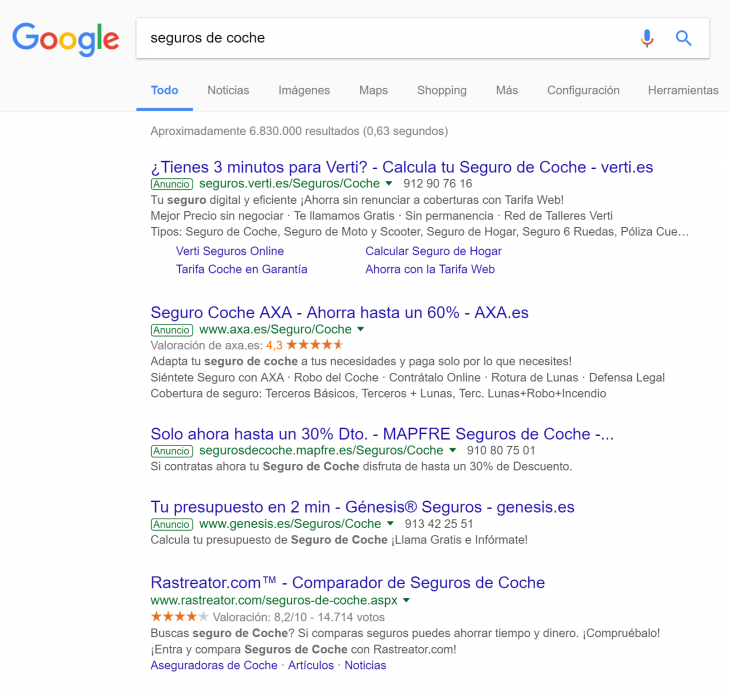Open 'Ahorra con la Tarifa Web' sitelink
Viewport: 730px width, 696px height.
pyautogui.click(x=430, y=269)
